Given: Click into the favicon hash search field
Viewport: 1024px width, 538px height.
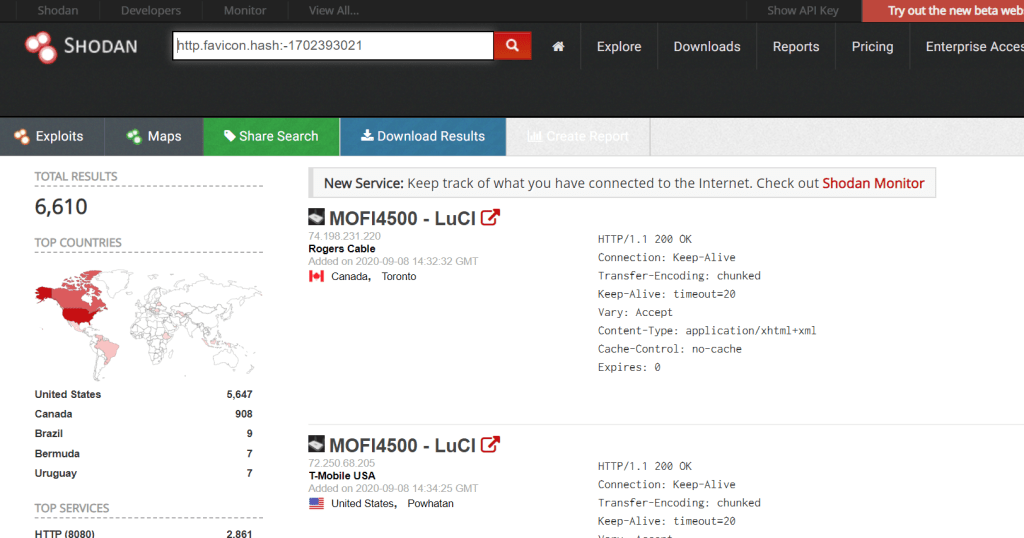Looking at the screenshot, I should [x=332, y=46].
